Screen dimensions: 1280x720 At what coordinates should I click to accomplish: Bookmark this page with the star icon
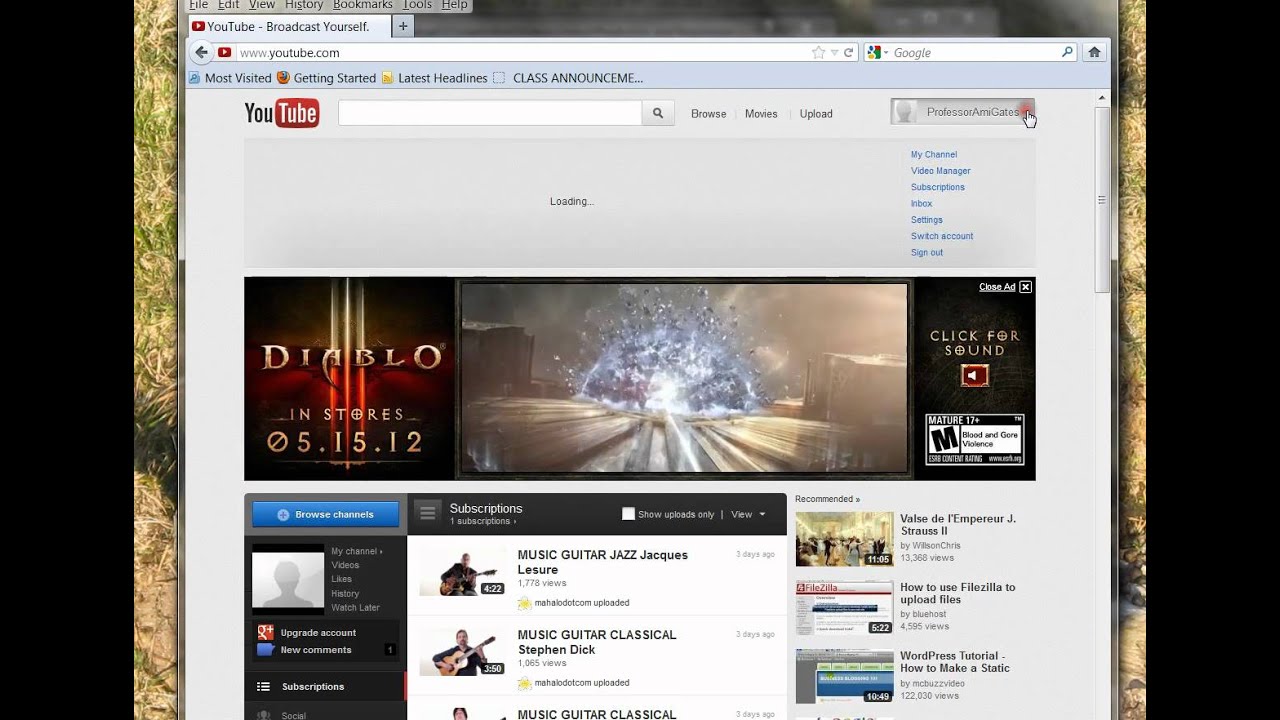819,52
